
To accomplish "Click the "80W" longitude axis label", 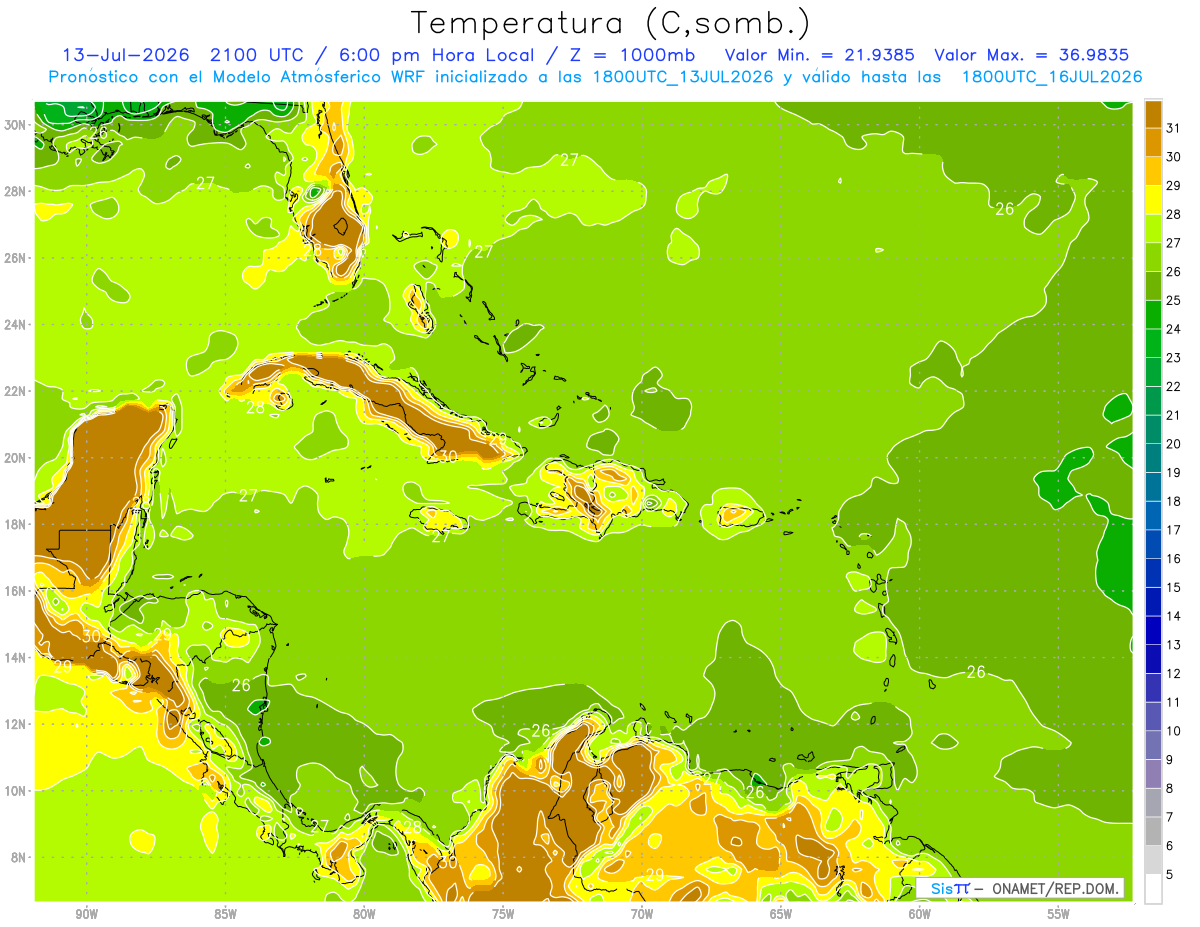I will click(x=364, y=914).
